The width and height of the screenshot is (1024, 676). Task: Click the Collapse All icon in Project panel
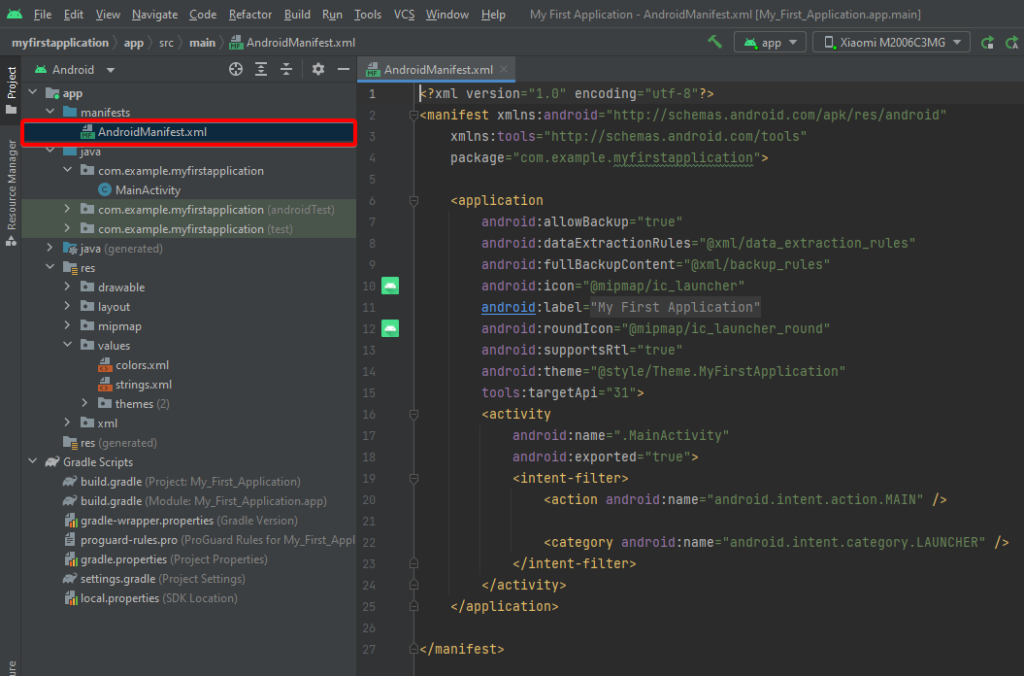(286, 68)
